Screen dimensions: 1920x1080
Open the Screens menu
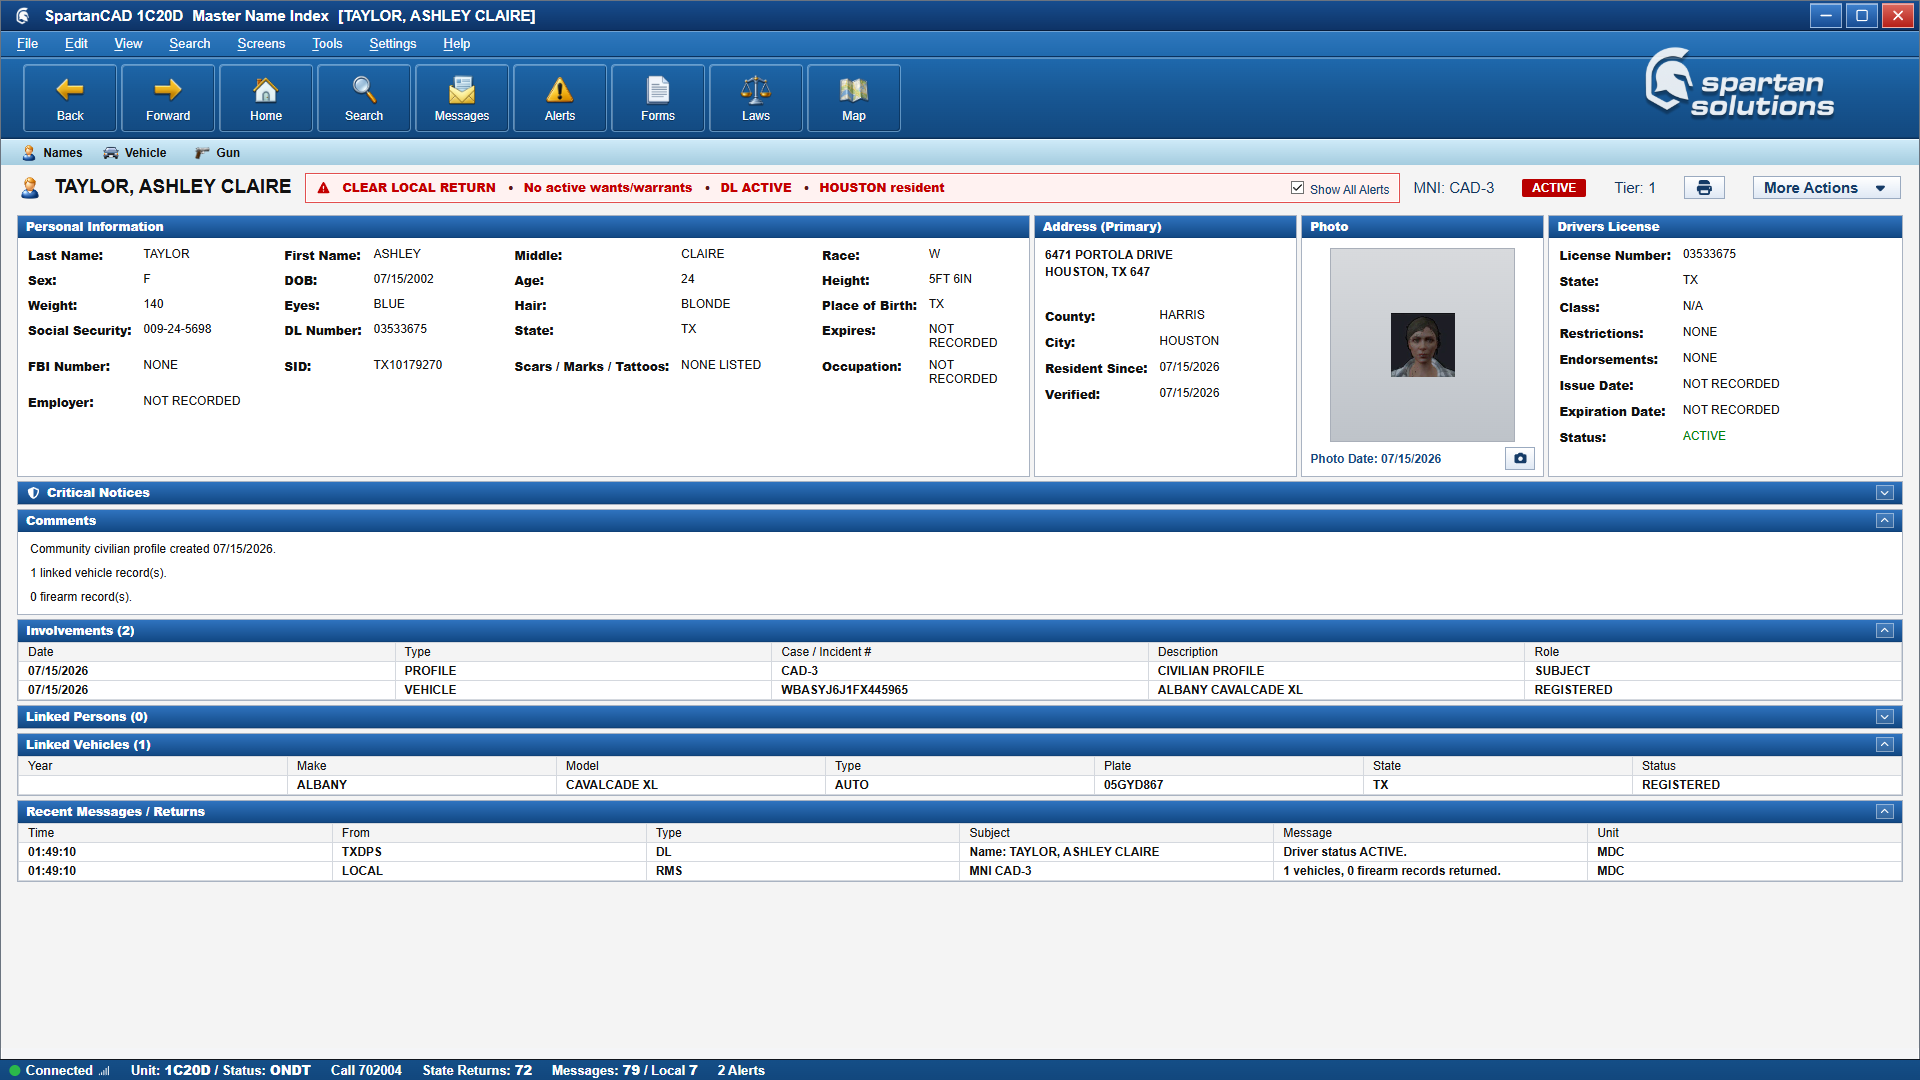[261, 44]
